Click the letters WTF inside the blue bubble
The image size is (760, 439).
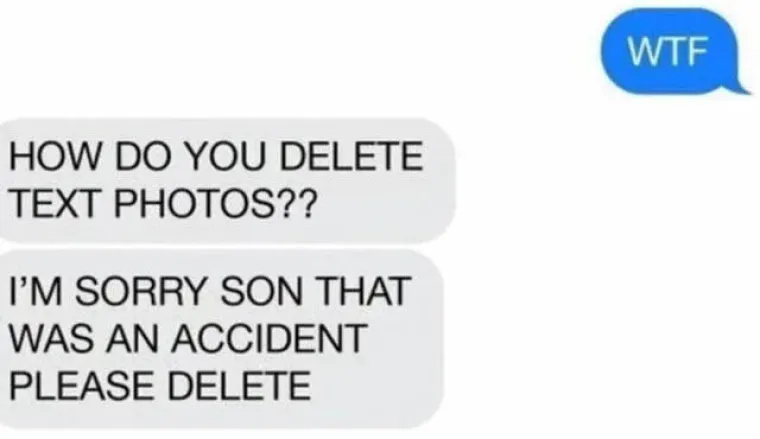[x=668, y=51]
